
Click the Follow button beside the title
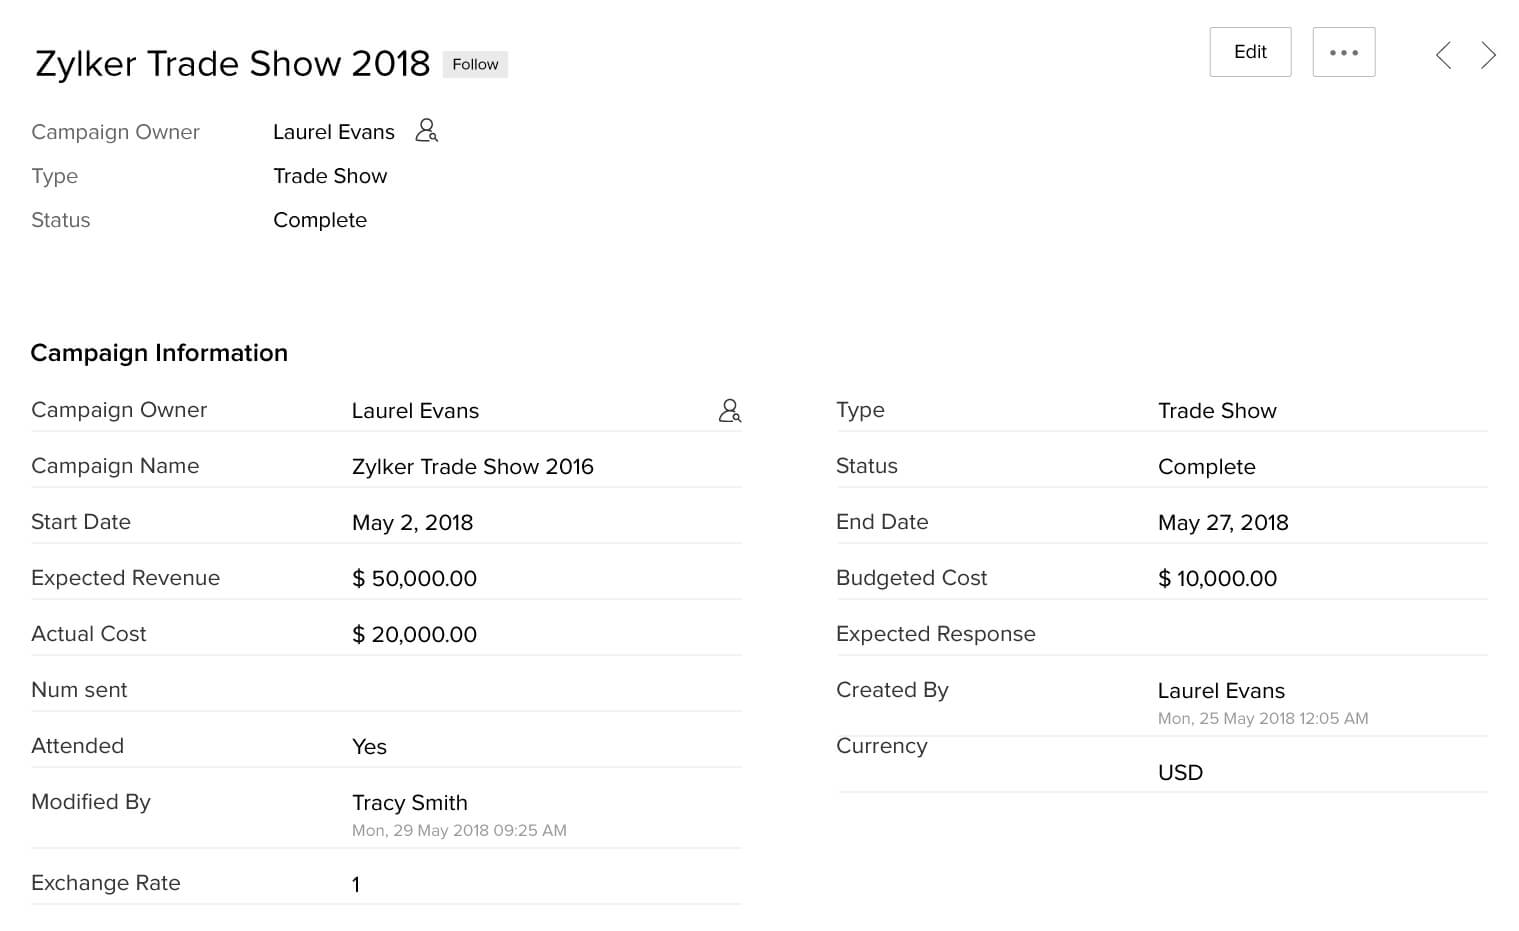tap(475, 64)
